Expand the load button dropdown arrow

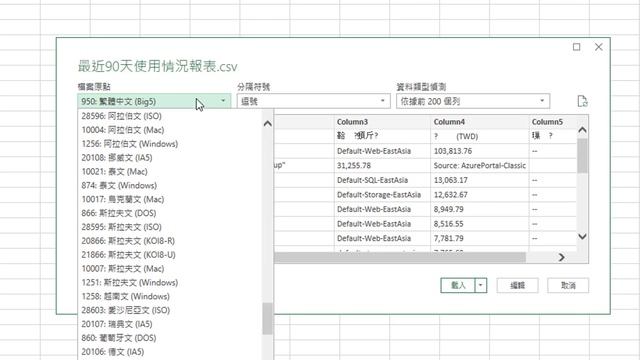(x=481, y=285)
